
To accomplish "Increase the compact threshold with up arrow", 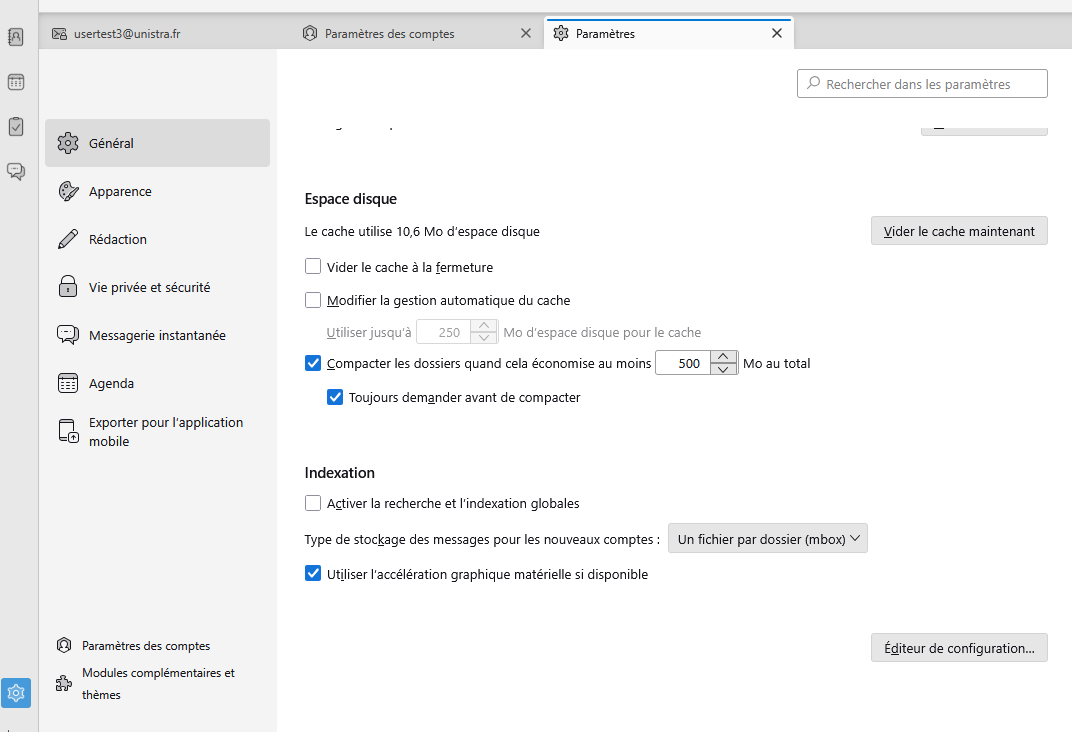I will point(723,357).
